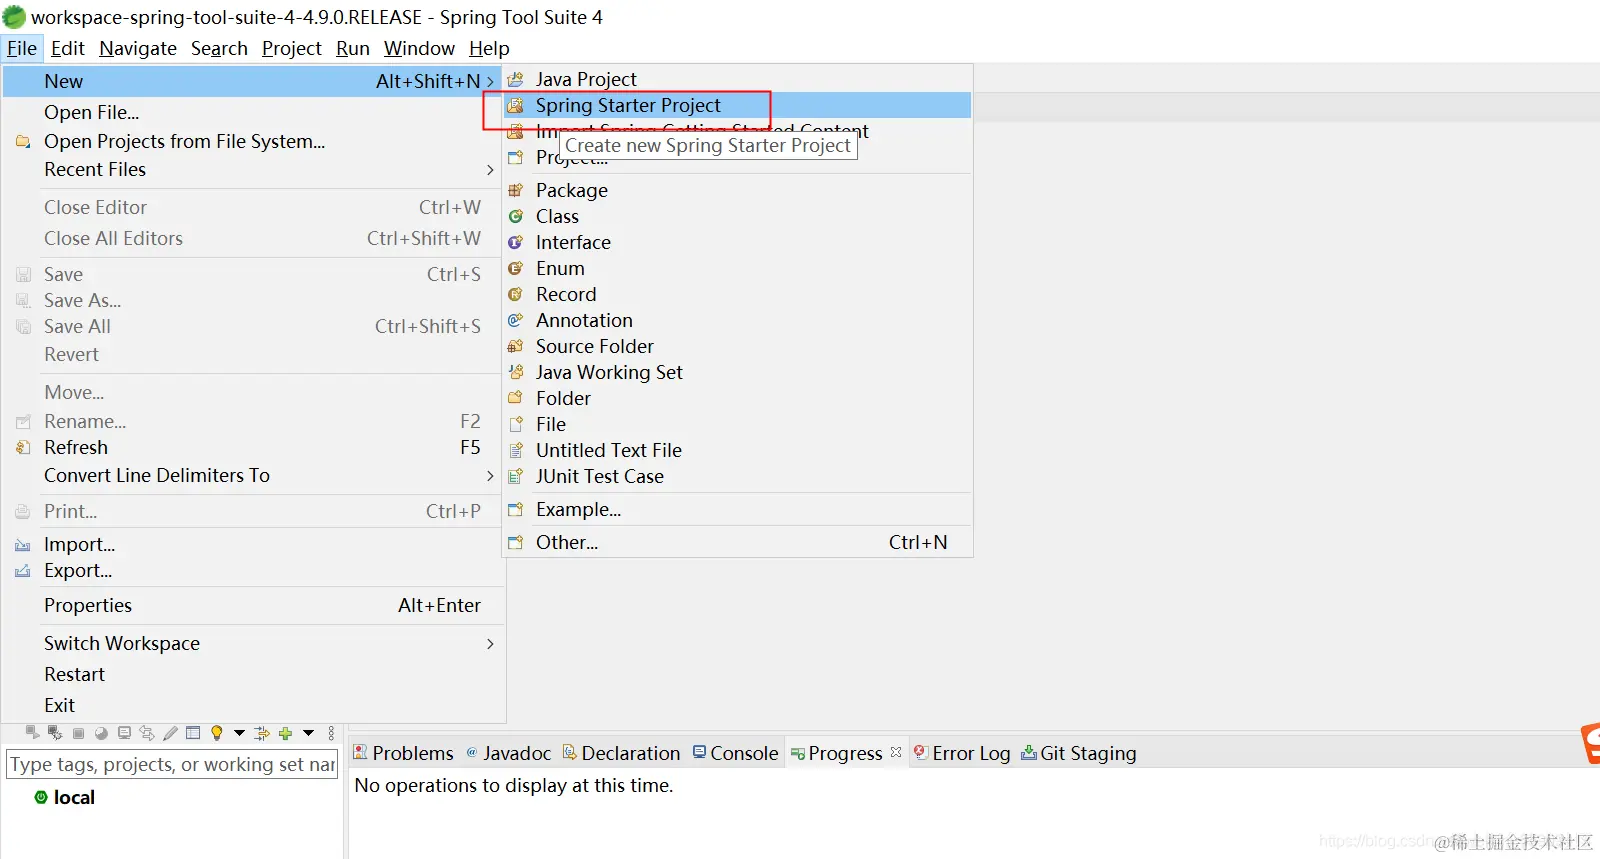Expand the New submenu arrow in File menu
This screenshot has height=859, width=1600.
pyautogui.click(x=490, y=81)
